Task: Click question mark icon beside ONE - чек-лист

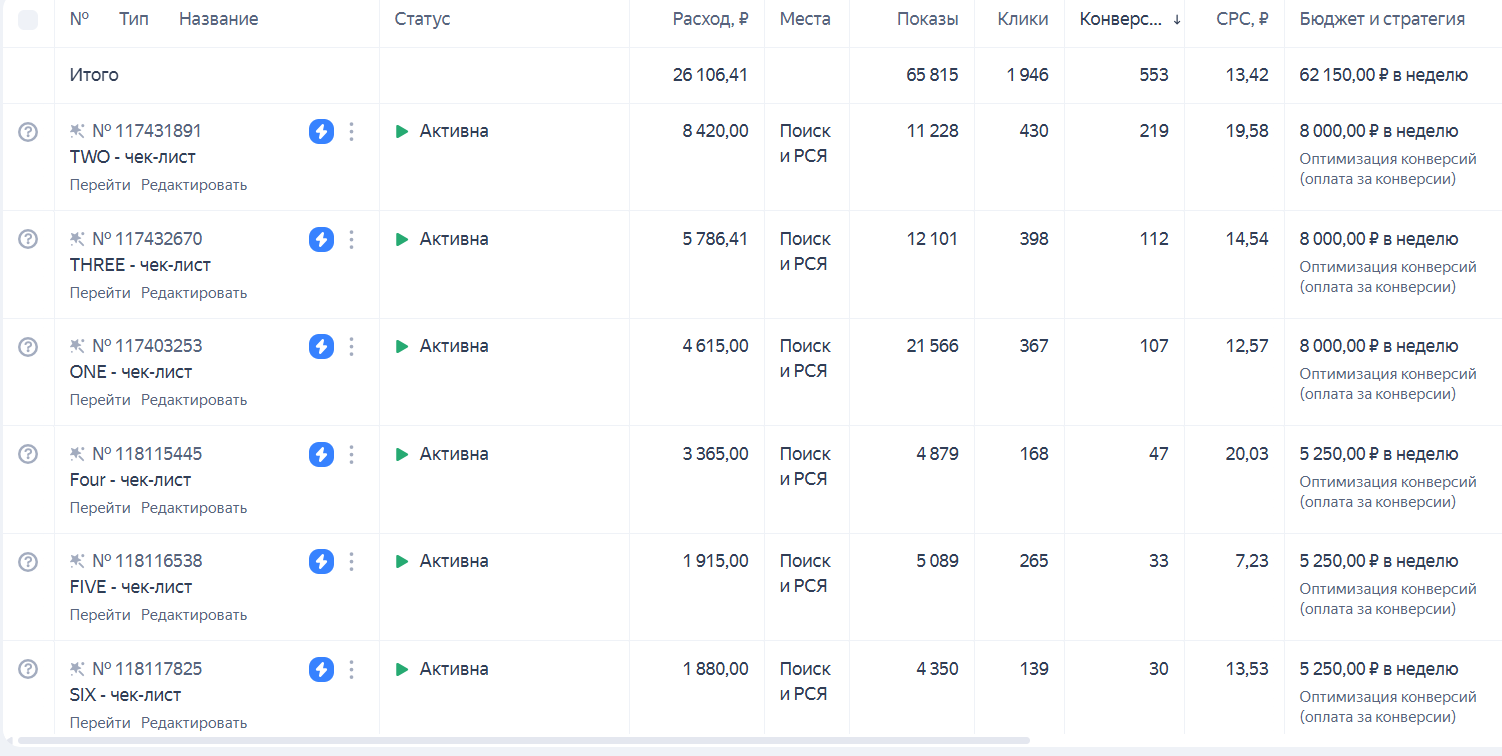Action: [28, 346]
